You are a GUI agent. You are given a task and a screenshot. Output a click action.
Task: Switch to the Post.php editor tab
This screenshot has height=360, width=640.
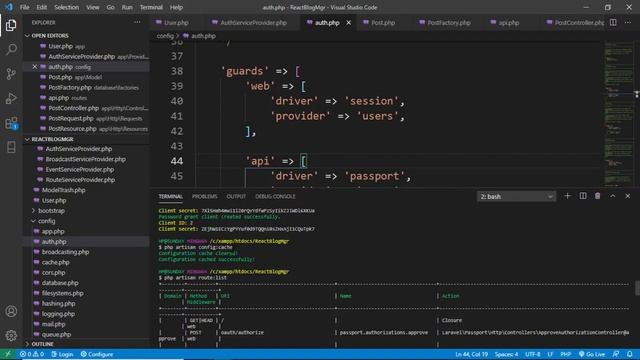(382, 23)
